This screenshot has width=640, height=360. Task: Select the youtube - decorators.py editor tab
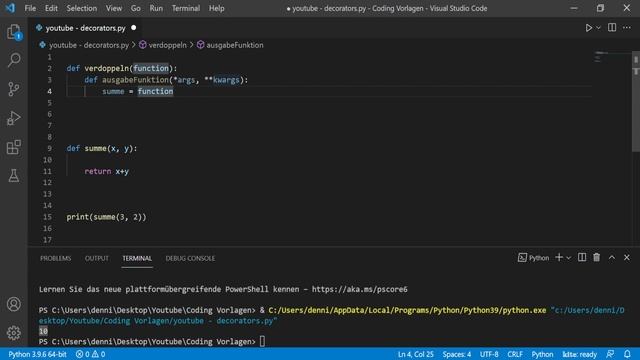(86, 28)
